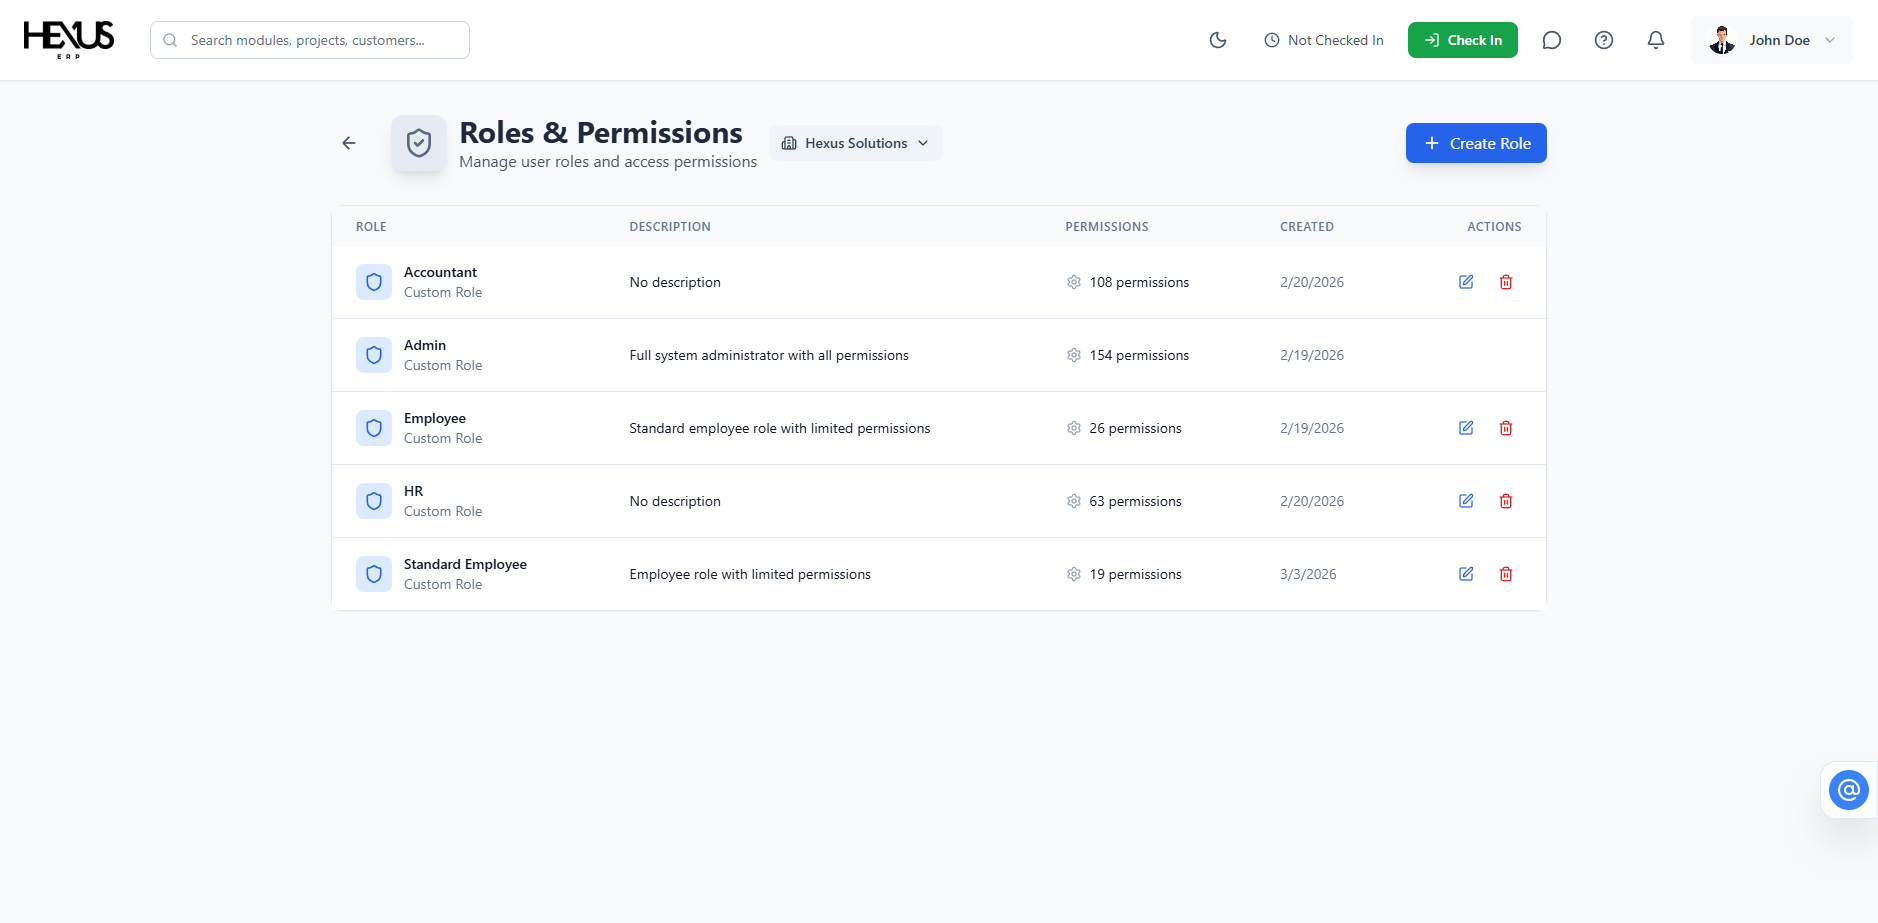Click the HR shield icon

click(374, 501)
